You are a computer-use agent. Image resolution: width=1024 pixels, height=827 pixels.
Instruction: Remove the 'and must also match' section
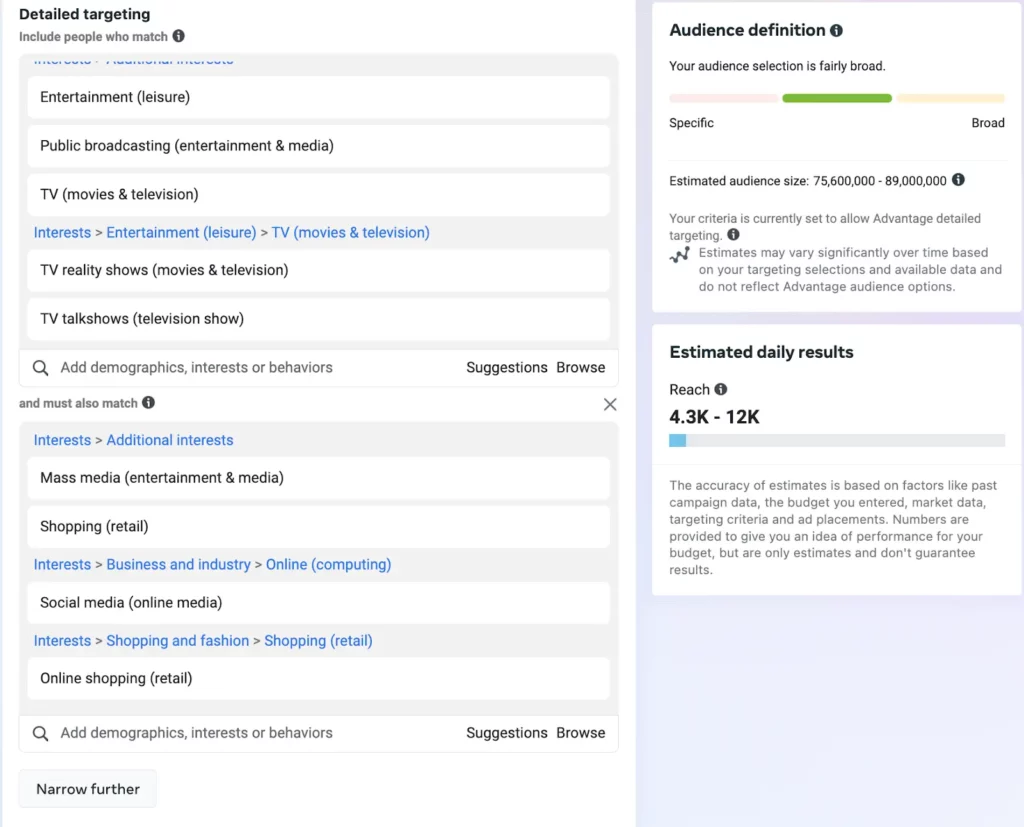[610, 404]
